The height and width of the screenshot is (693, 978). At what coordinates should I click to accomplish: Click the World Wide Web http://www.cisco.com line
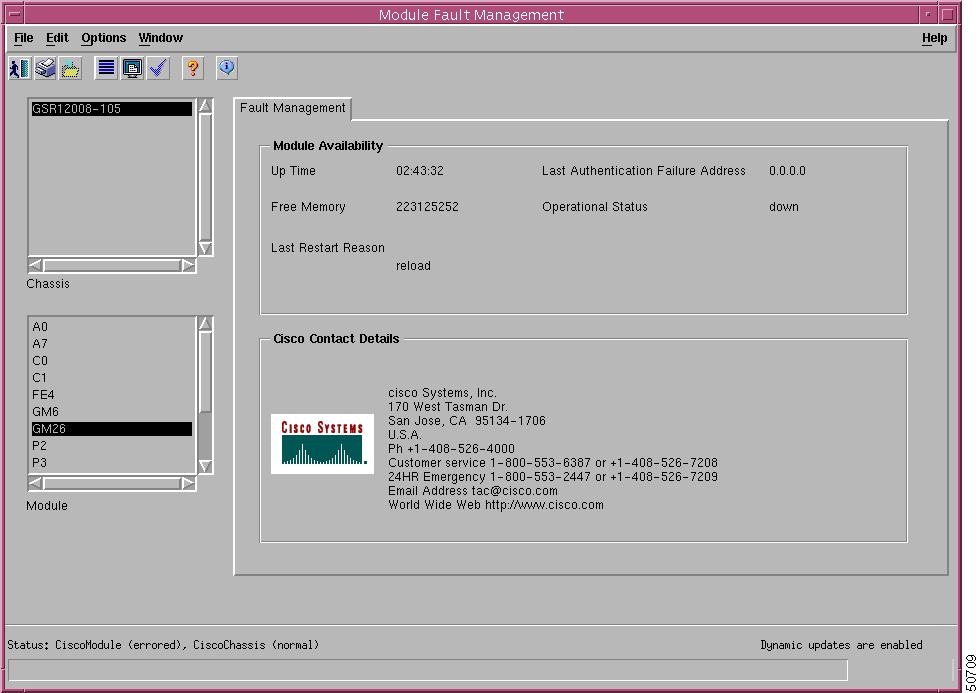click(x=496, y=505)
